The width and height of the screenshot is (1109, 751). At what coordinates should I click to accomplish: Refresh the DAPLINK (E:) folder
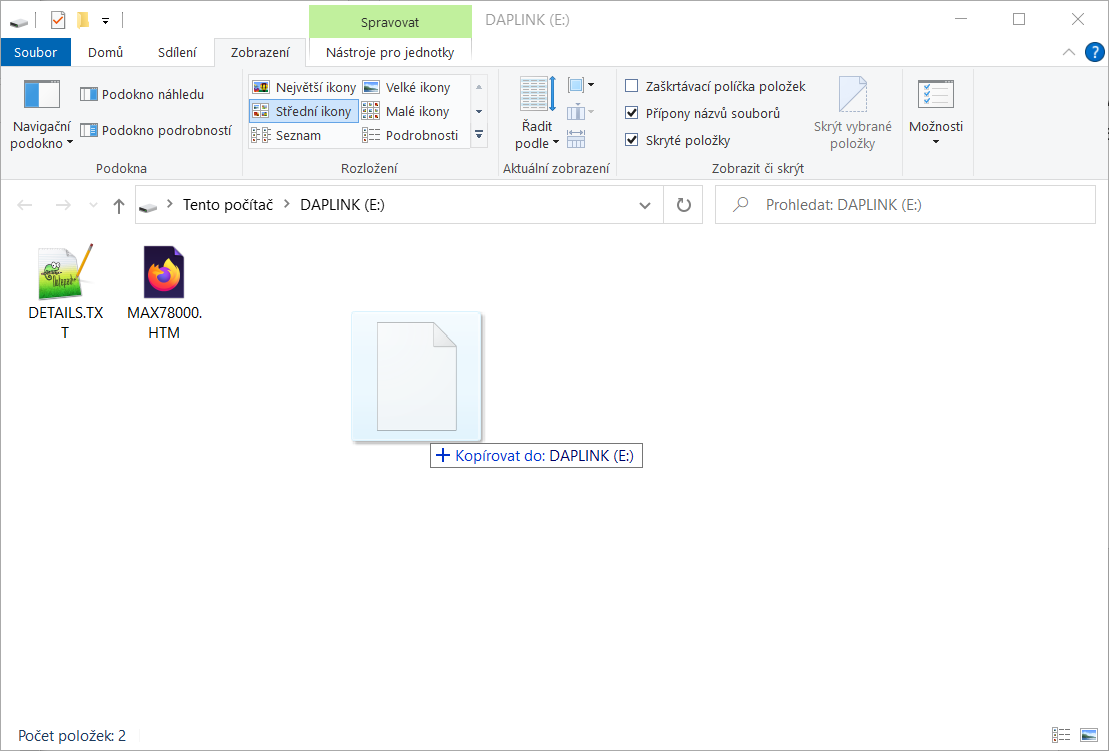(683, 205)
